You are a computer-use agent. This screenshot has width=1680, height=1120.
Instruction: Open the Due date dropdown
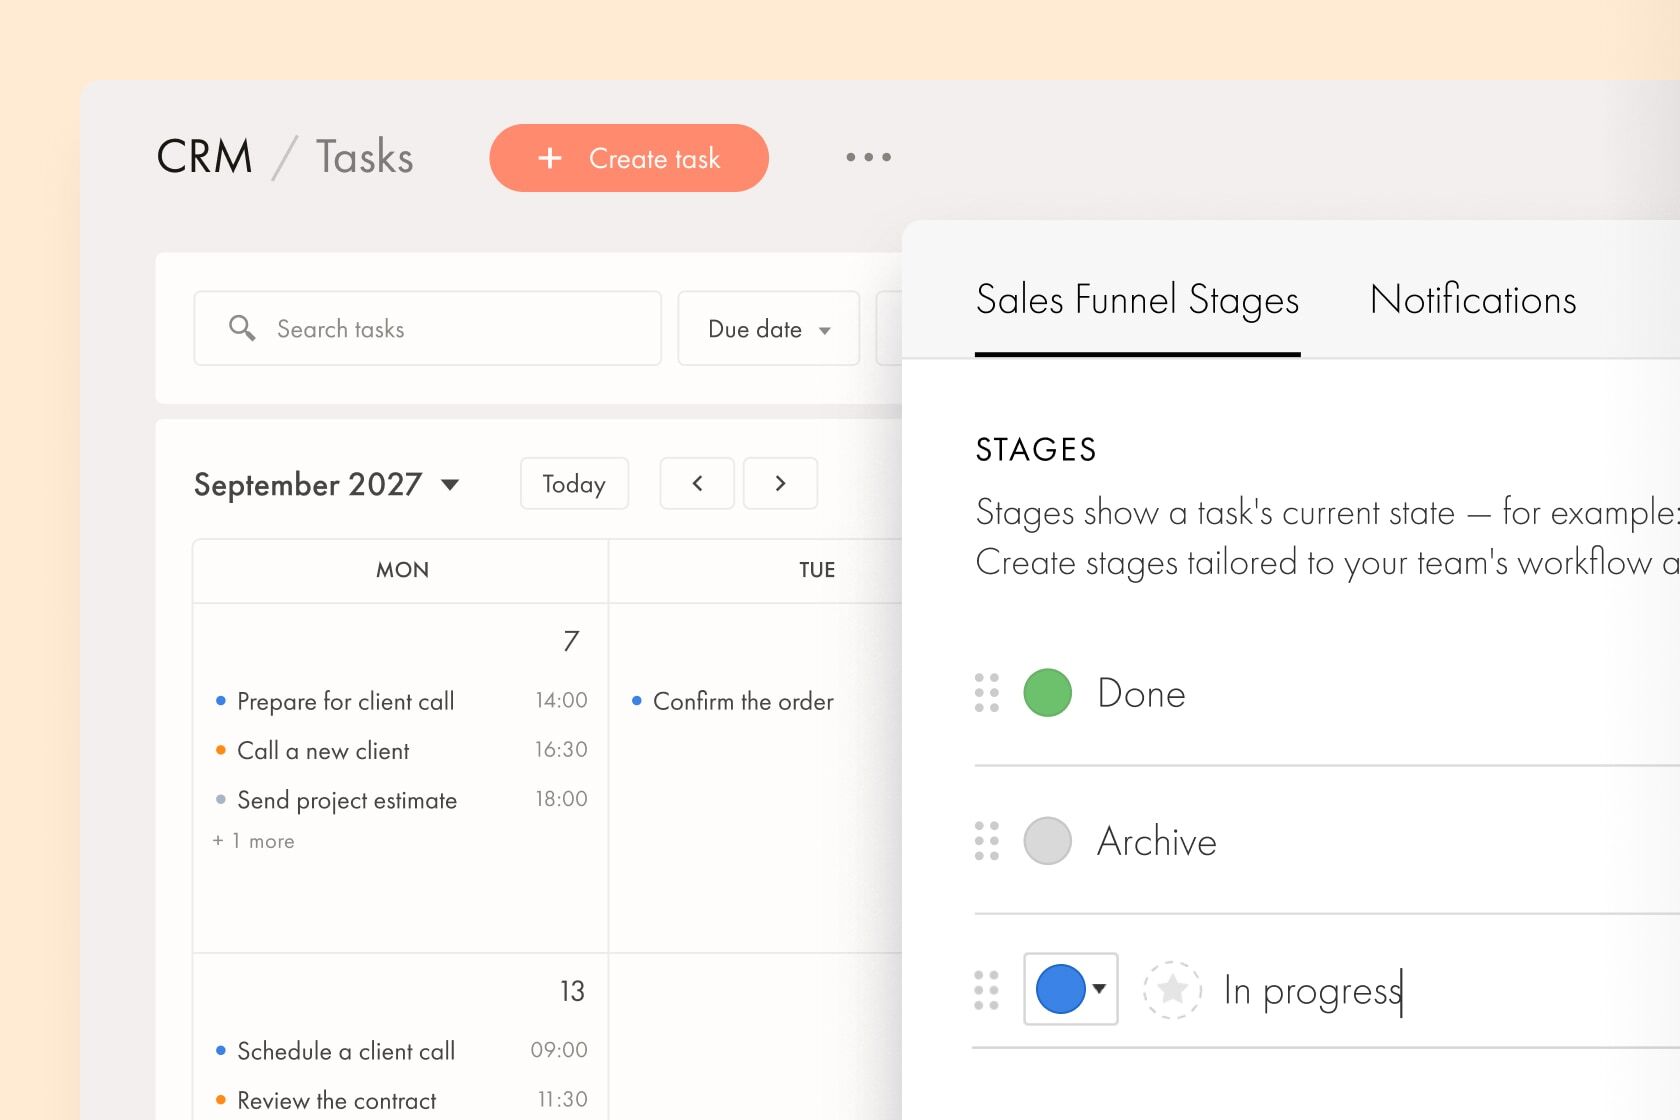[769, 329]
